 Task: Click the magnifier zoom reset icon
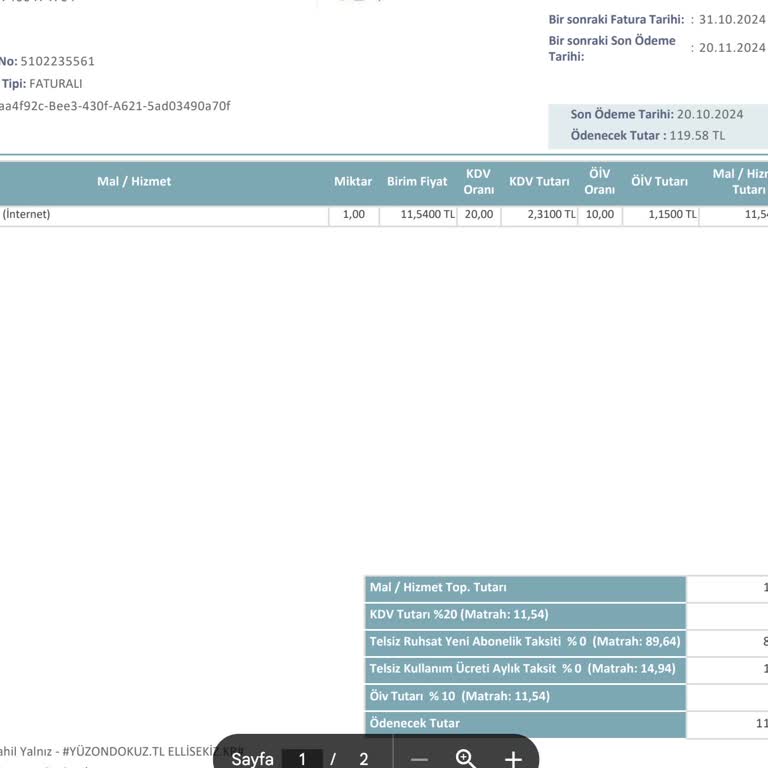pos(465,759)
